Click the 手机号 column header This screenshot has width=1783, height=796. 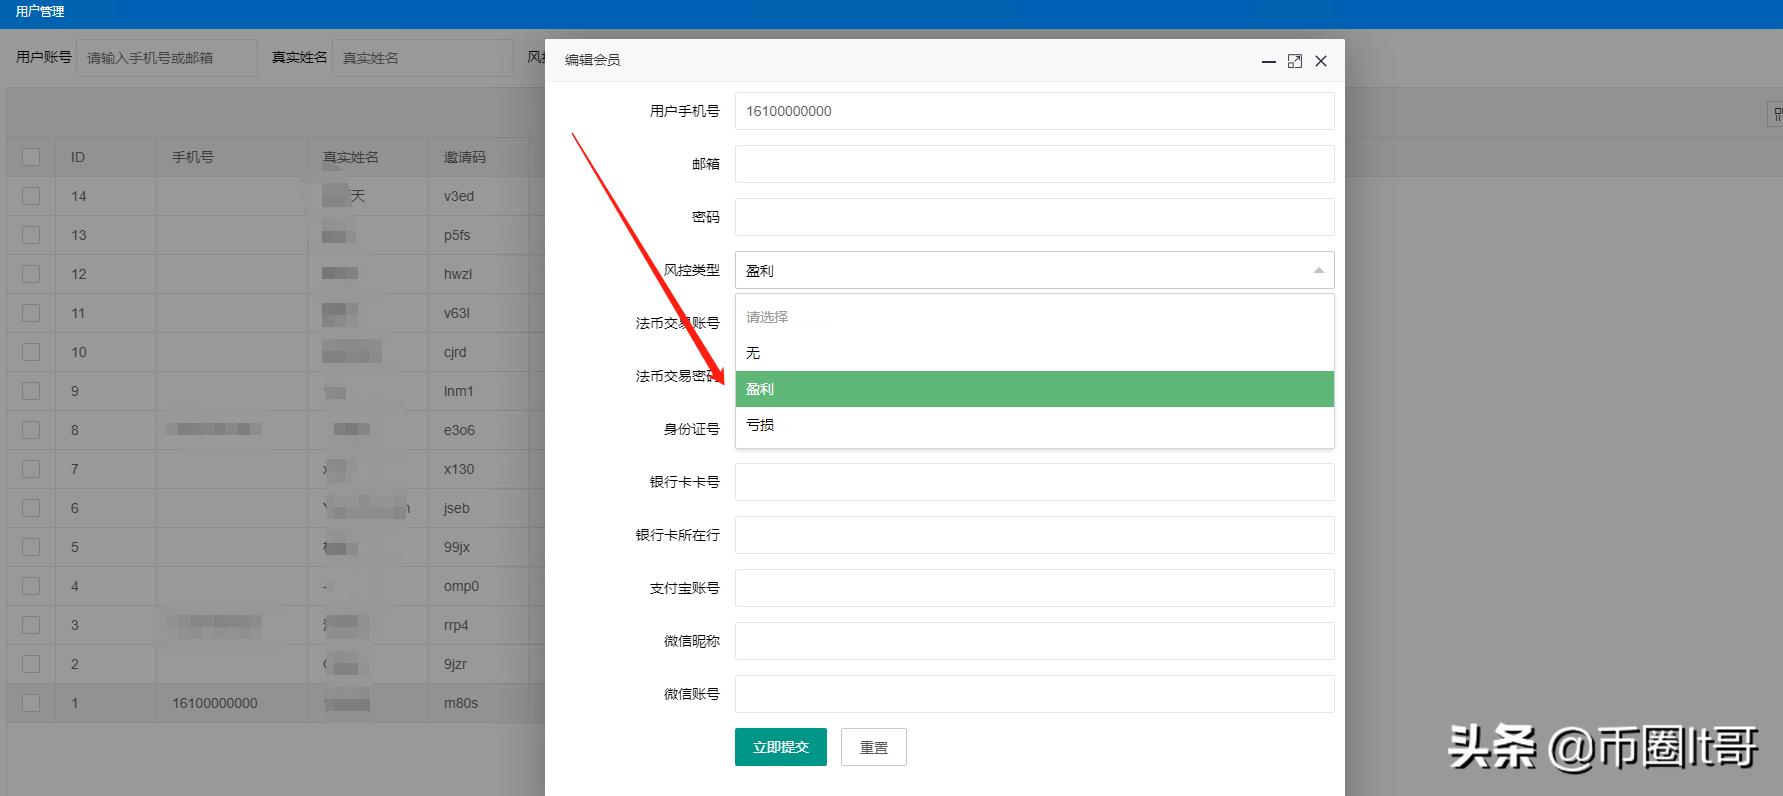pyautogui.click(x=193, y=157)
